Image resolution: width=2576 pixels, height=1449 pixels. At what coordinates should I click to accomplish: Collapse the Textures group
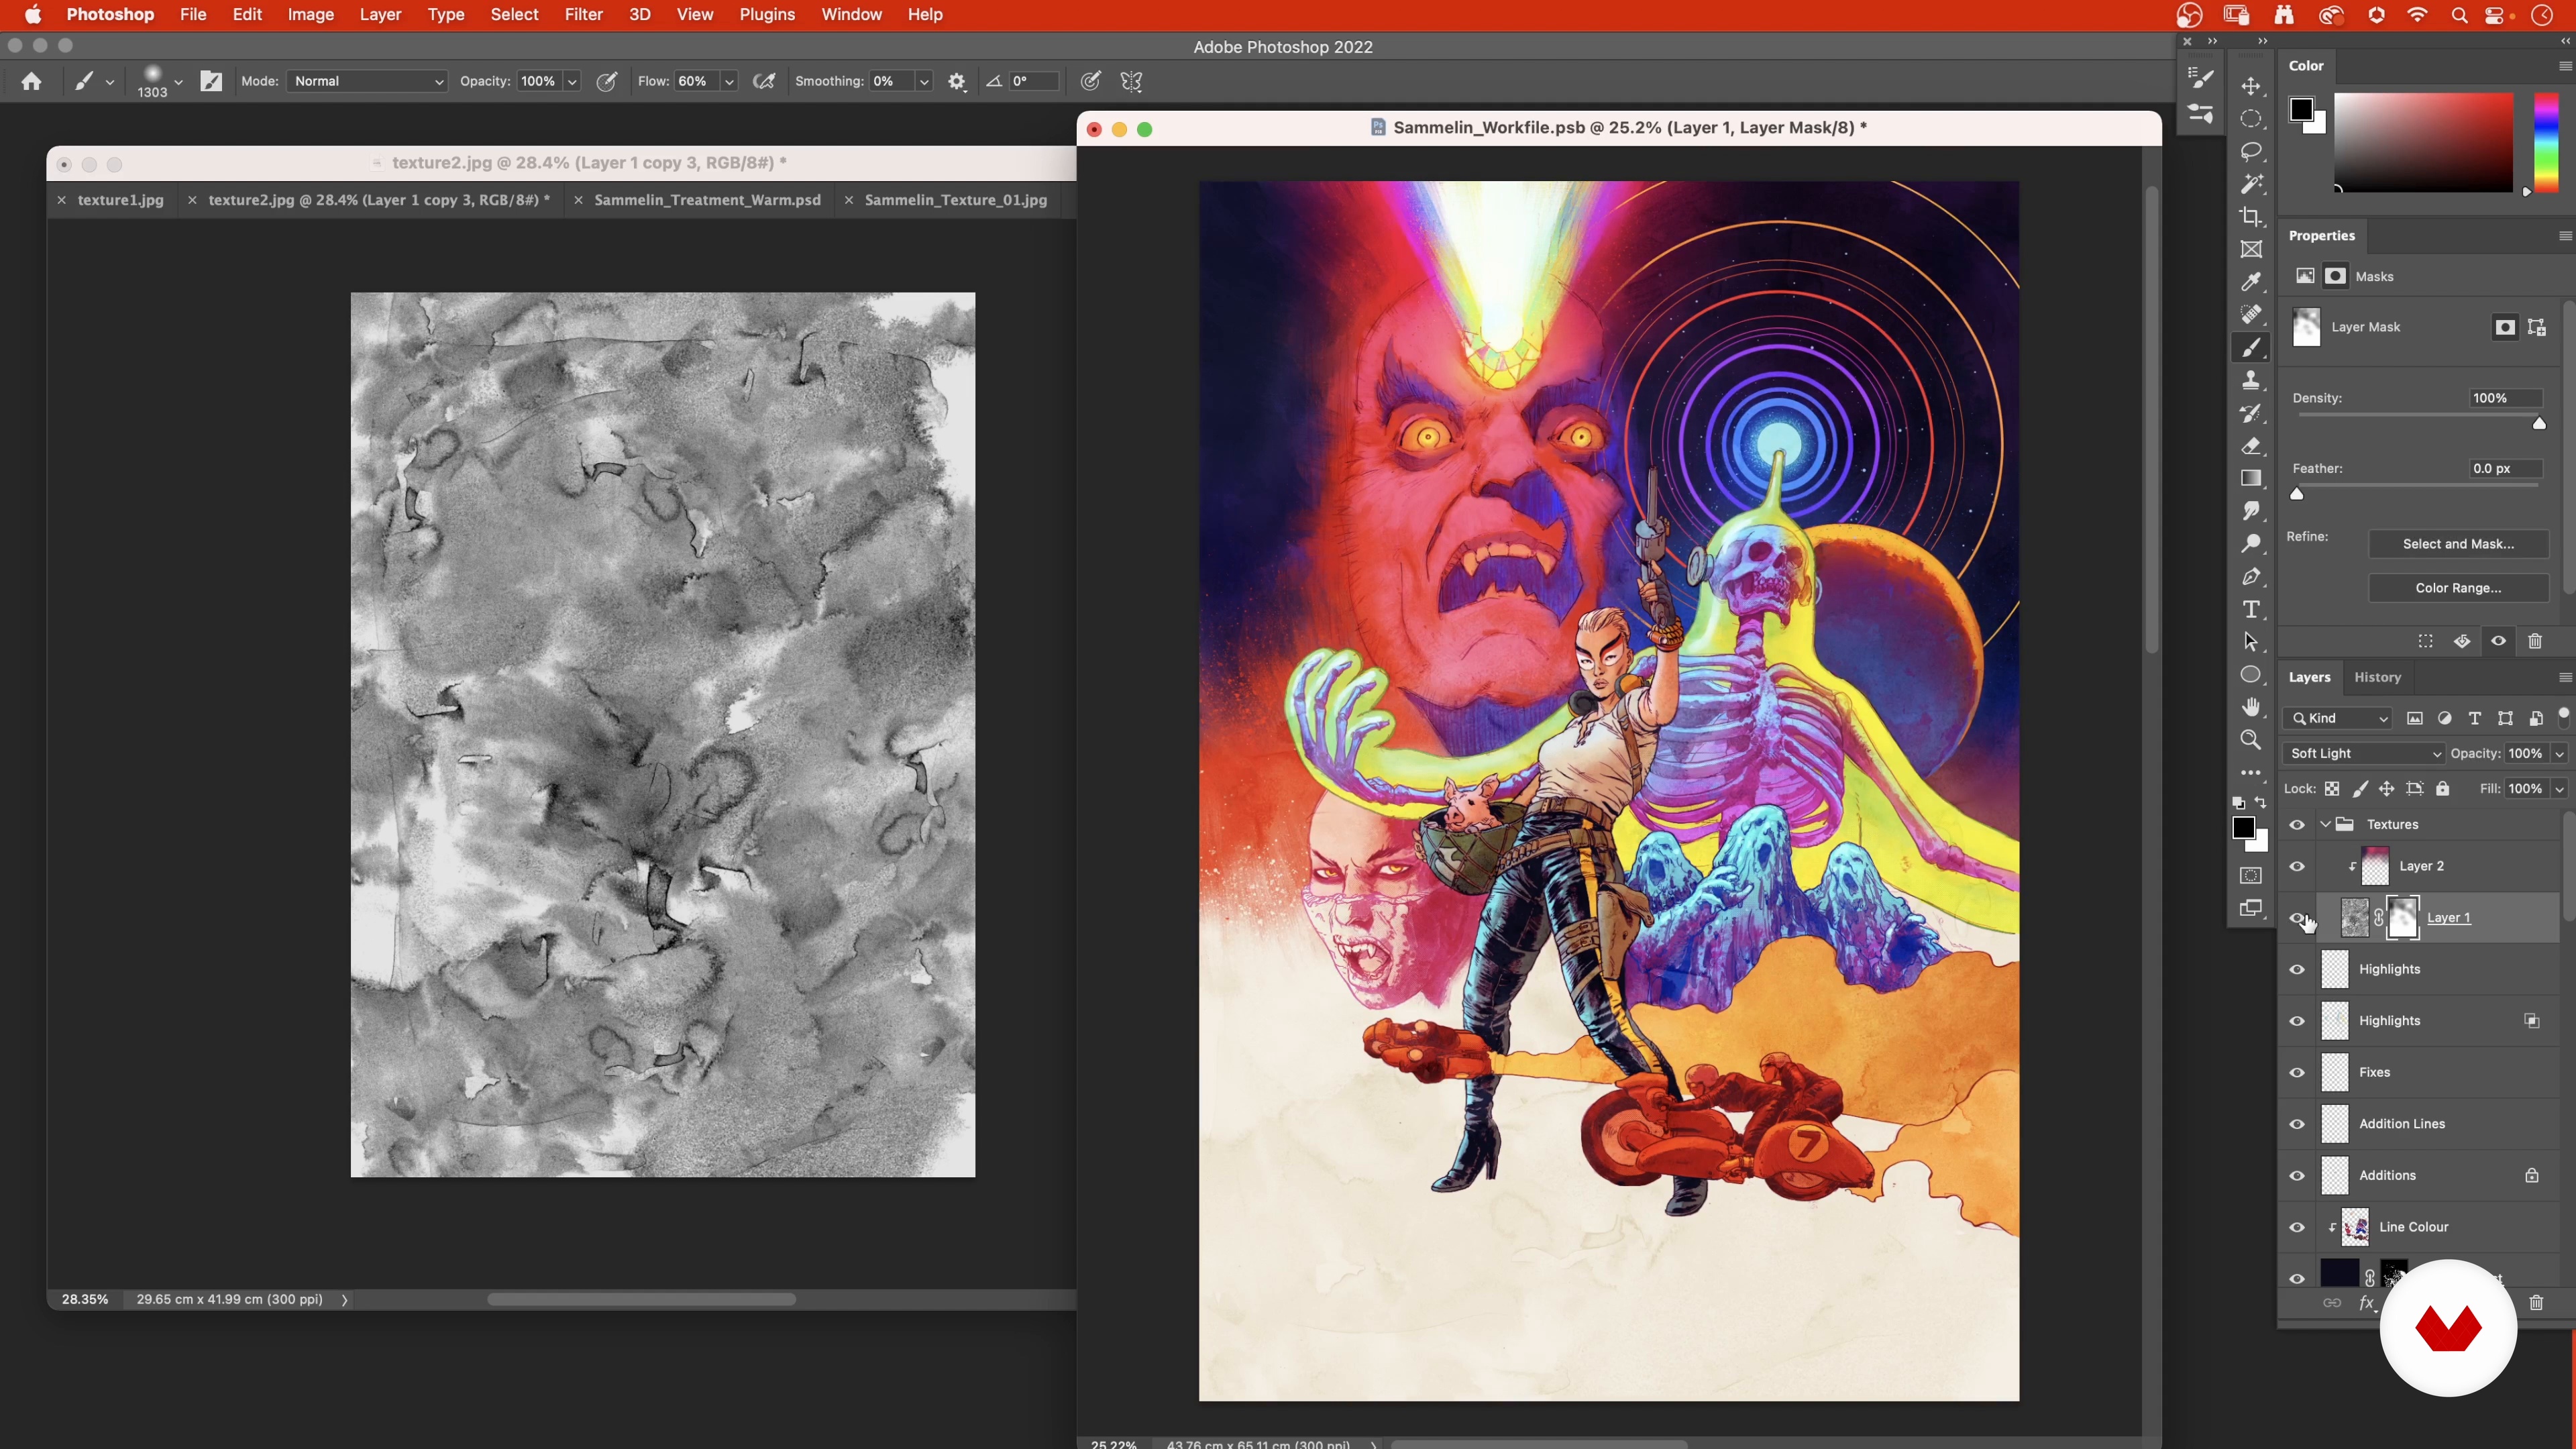[x=2325, y=825]
